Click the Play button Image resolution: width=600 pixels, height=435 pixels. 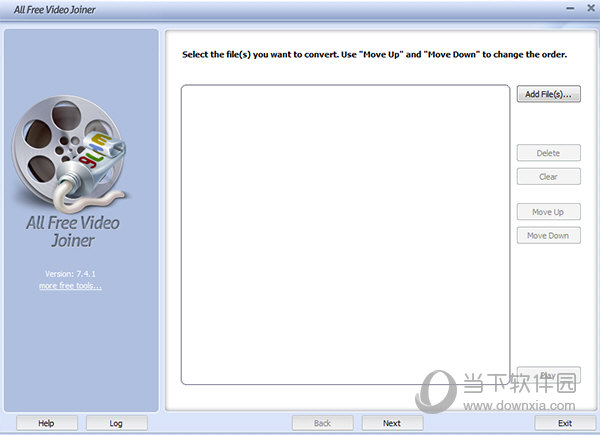(x=548, y=375)
